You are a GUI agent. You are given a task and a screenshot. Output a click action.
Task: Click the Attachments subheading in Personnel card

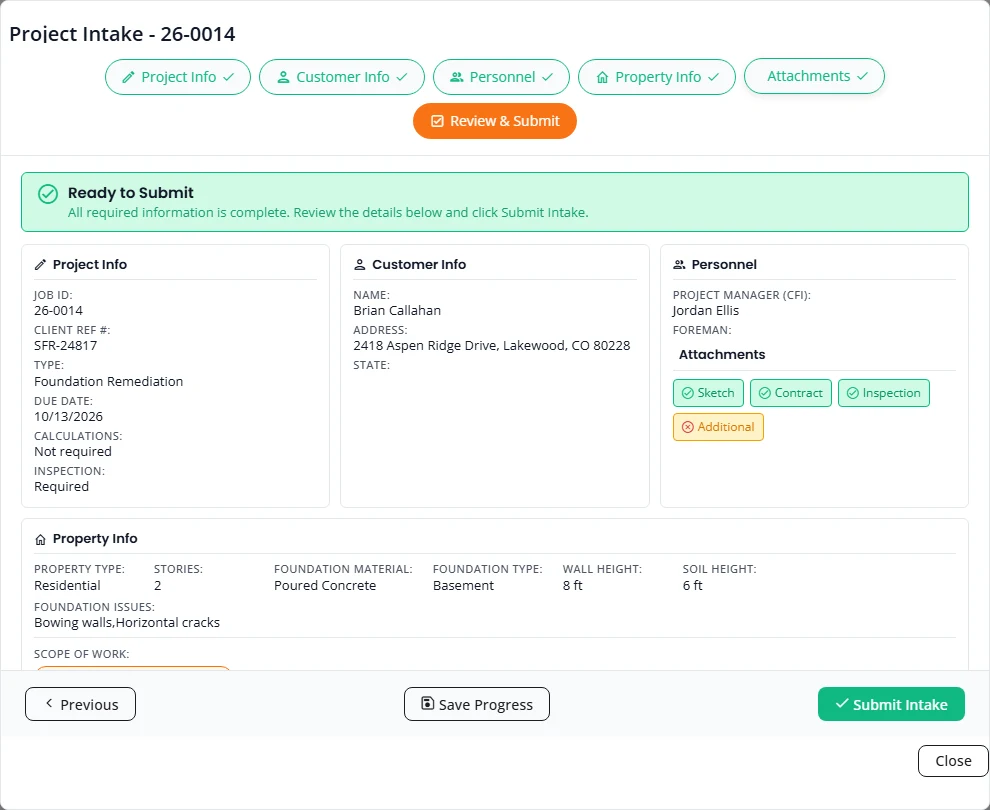coord(722,355)
